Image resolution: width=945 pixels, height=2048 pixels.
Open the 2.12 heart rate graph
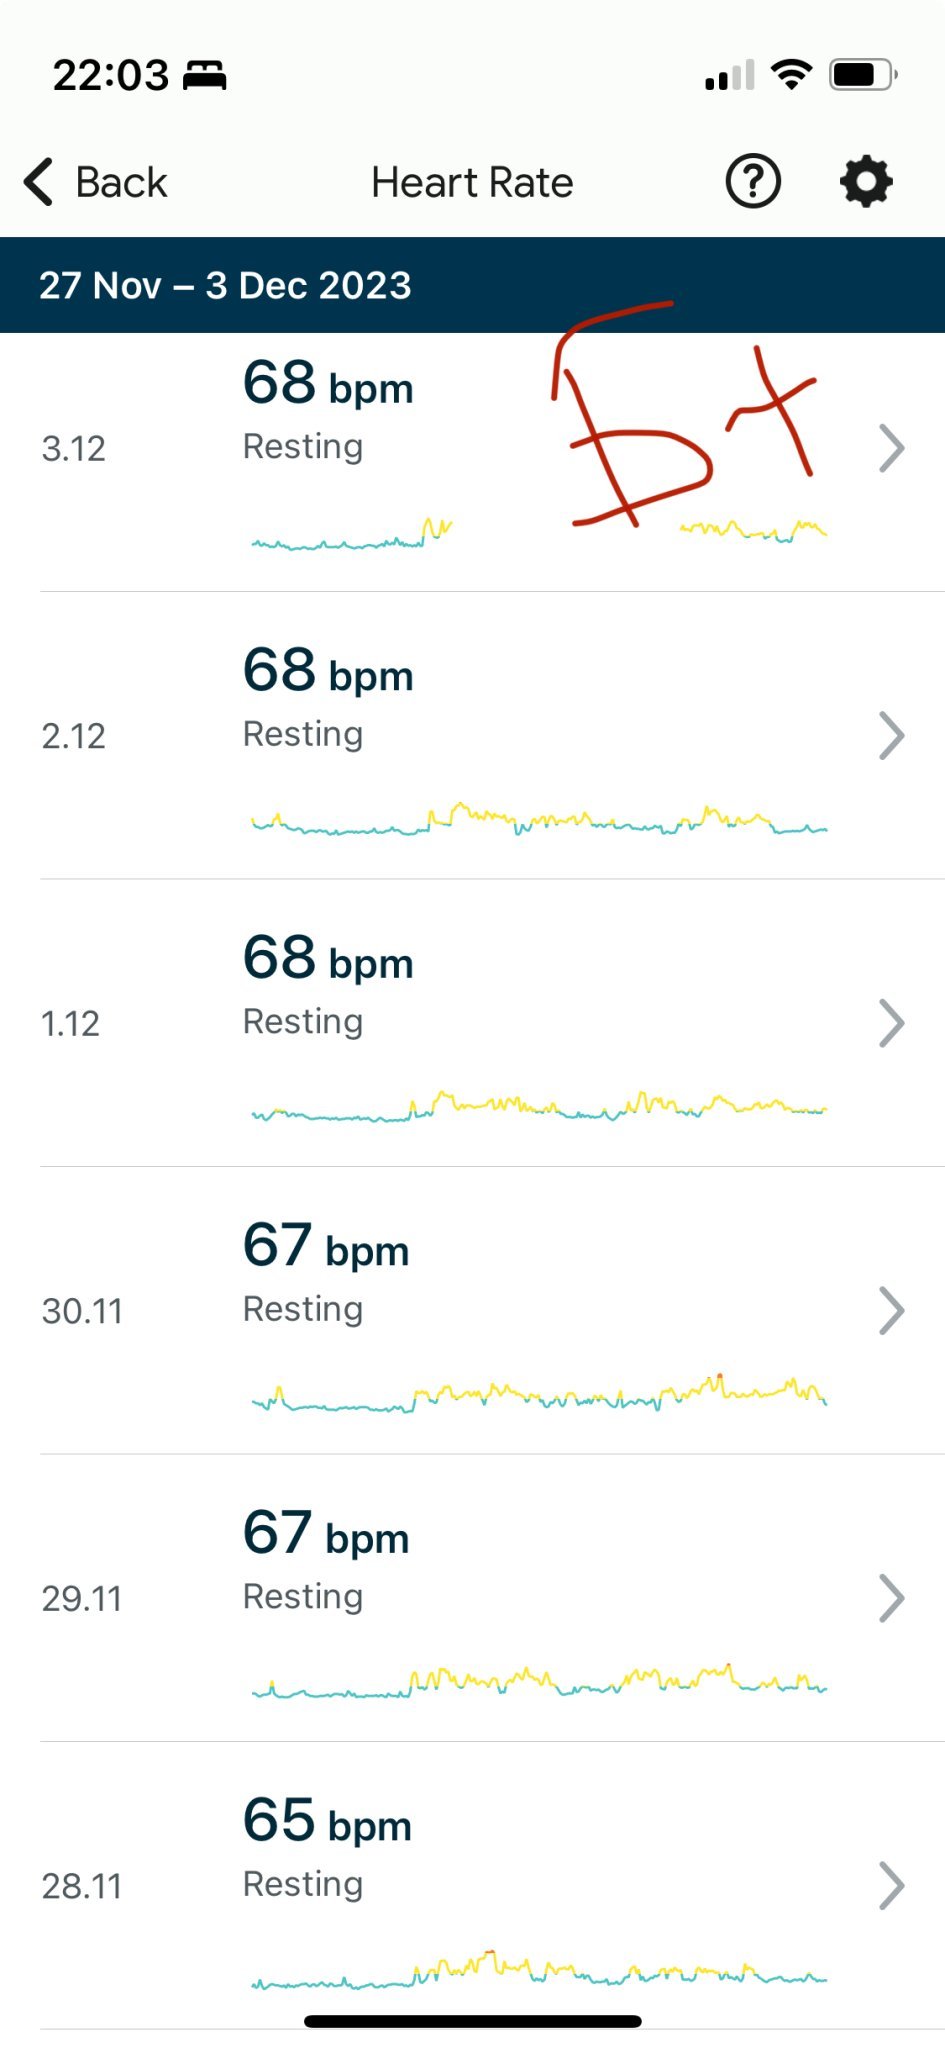[539, 820]
